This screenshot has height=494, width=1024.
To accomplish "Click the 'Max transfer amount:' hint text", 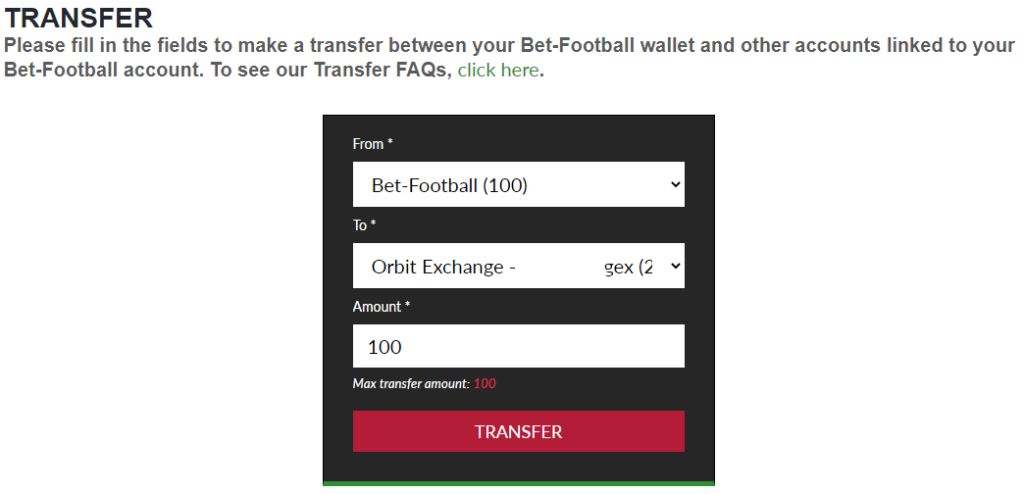I will [x=410, y=384].
